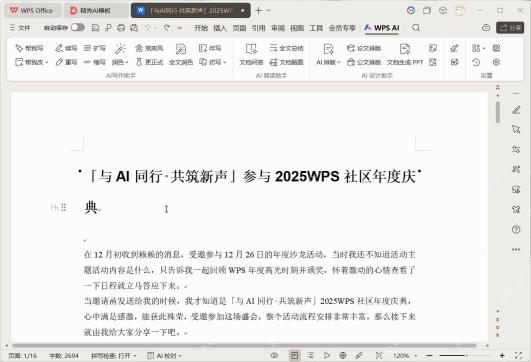The image size is (531, 362).
Task: Click the 润色 magic wand icon
Action: pos(120,49)
